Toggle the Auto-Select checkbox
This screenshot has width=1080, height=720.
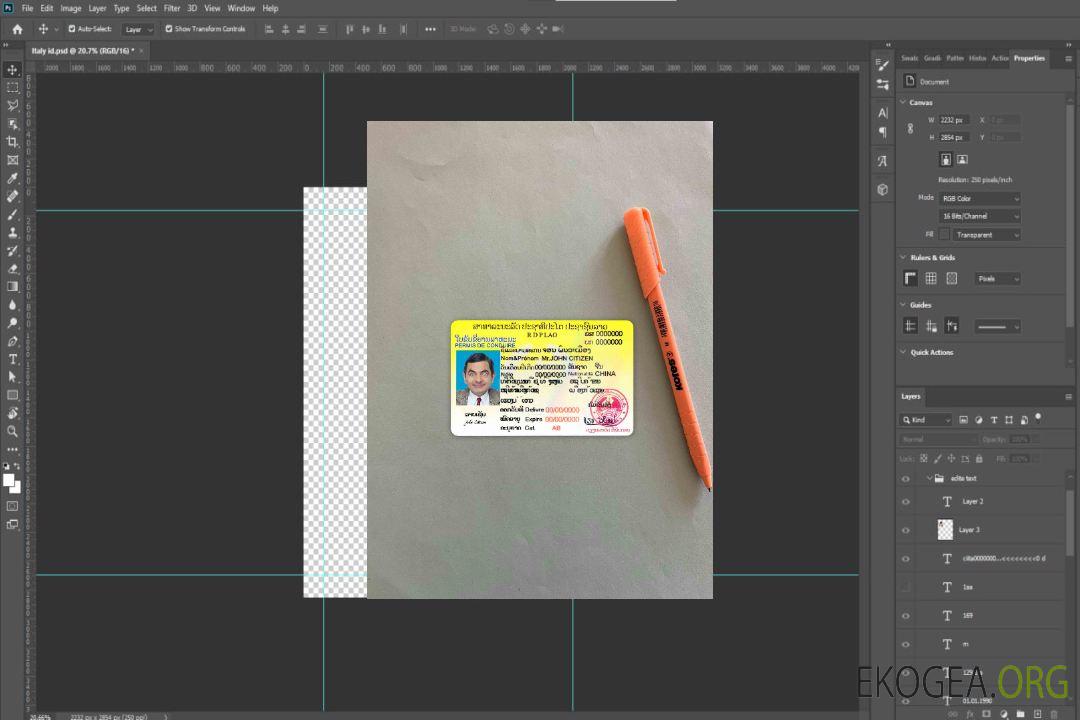pos(71,29)
